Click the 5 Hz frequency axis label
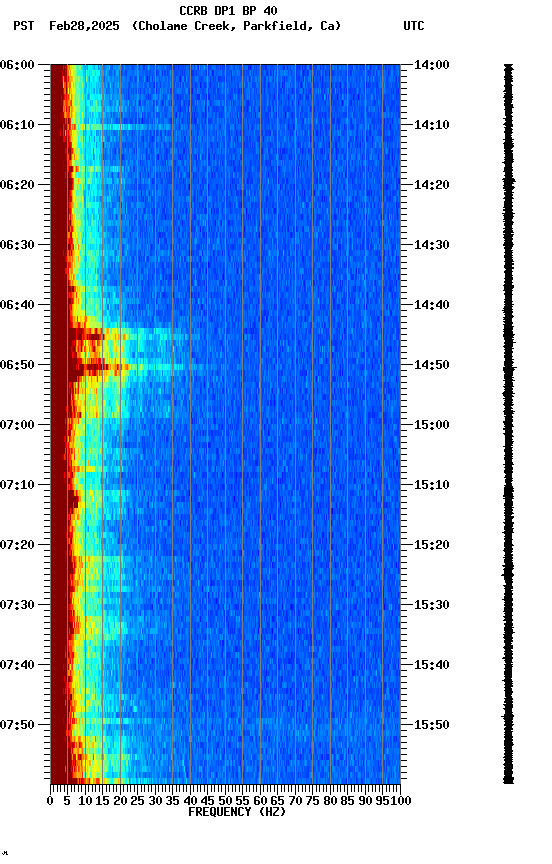This screenshot has width=552, height=864. tap(67, 801)
